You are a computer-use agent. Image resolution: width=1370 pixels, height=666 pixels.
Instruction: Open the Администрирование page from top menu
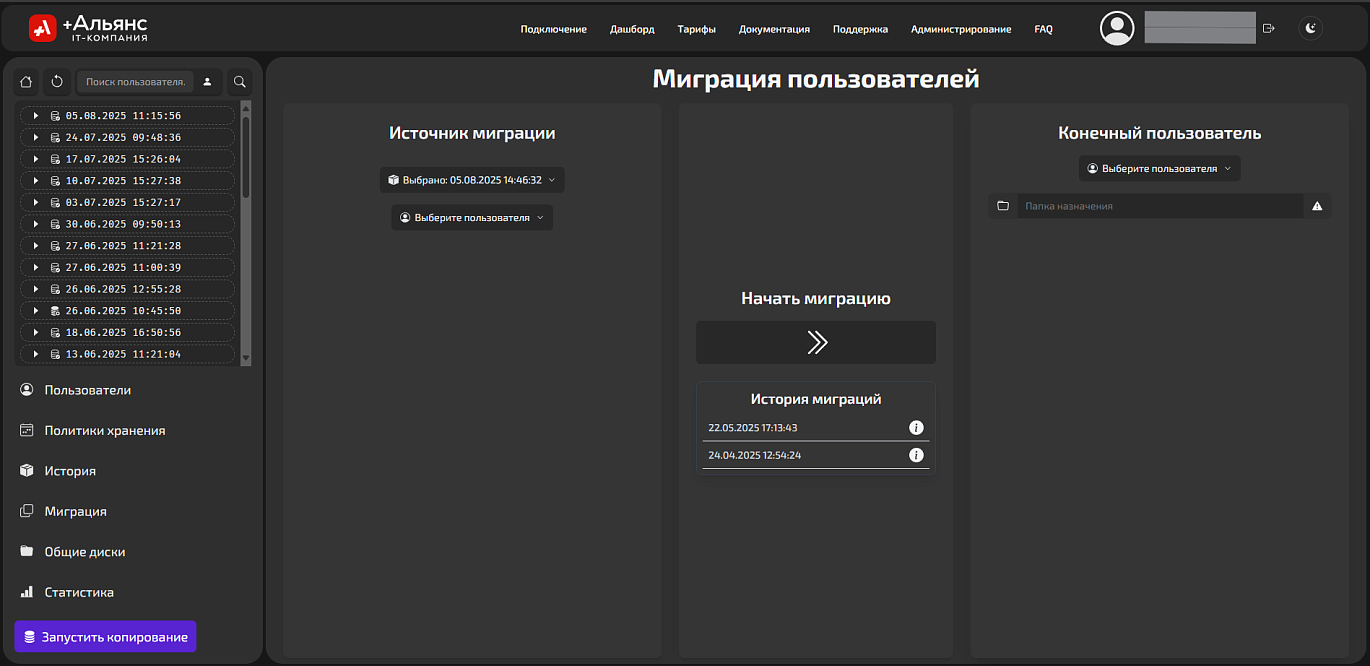coord(962,29)
